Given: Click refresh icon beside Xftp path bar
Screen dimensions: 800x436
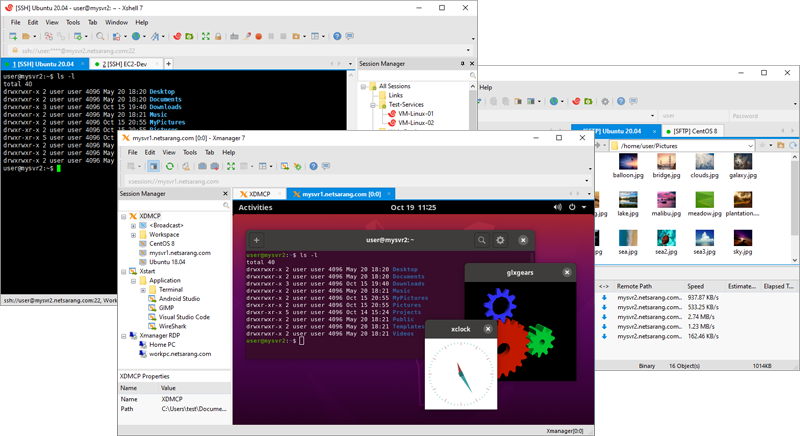Looking at the screenshot, I should (793, 146).
